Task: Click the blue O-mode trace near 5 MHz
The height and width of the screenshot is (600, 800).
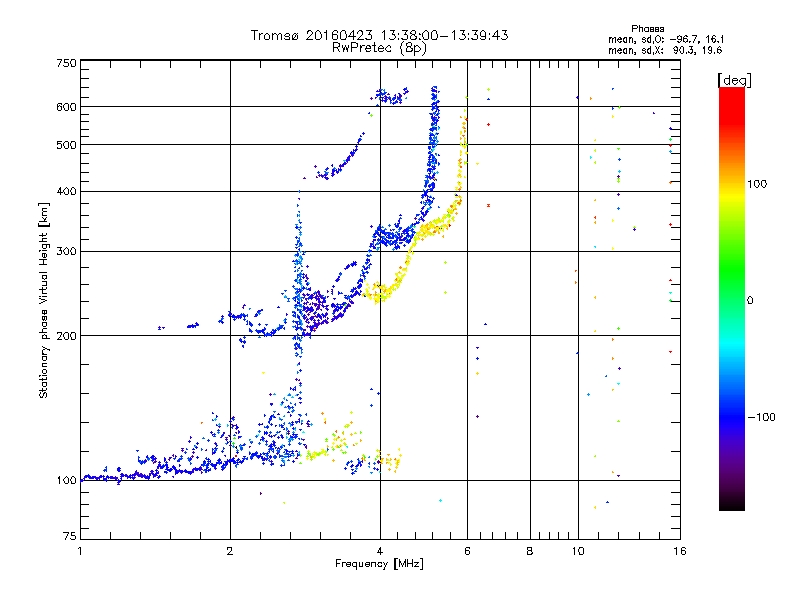Action: click(433, 153)
